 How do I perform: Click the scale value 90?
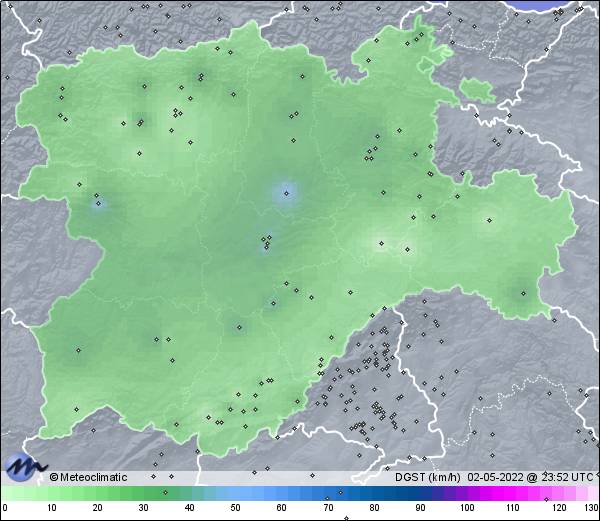420,508
